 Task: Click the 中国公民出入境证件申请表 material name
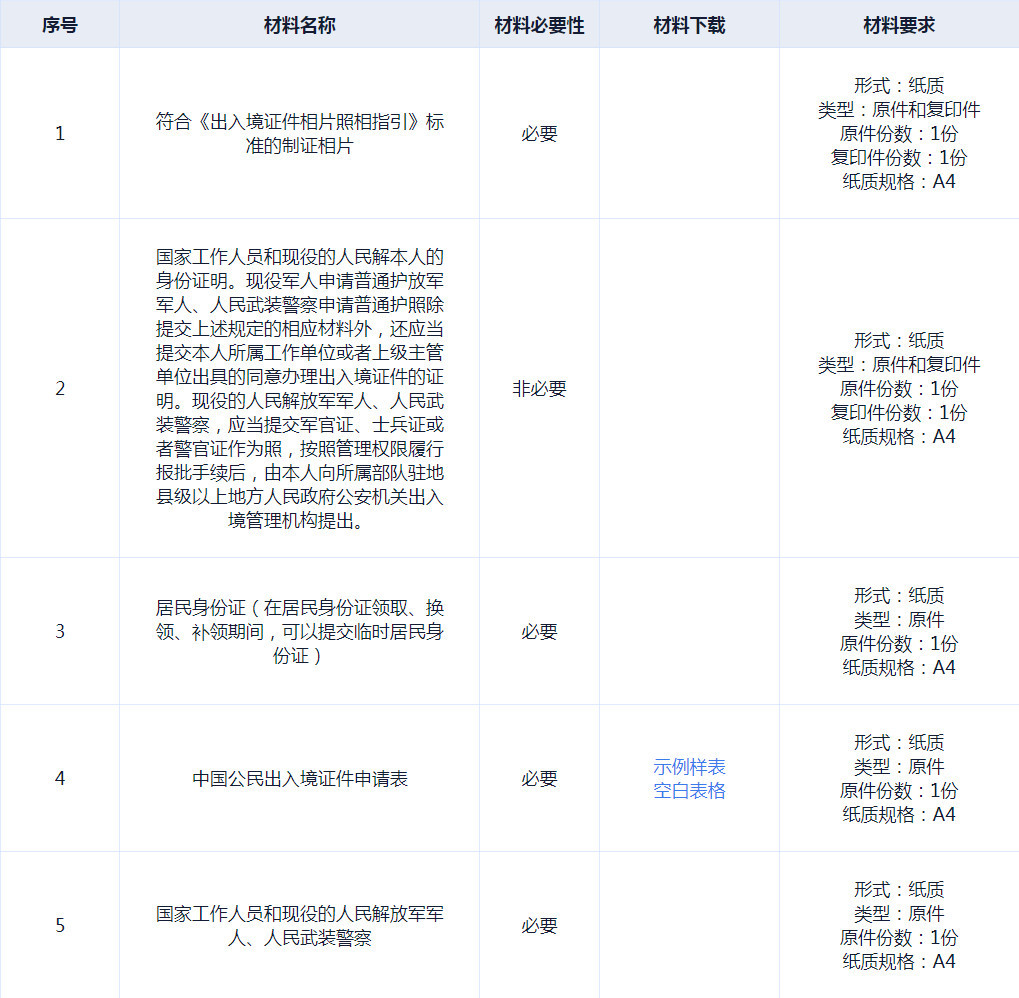(x=299, y=778)
